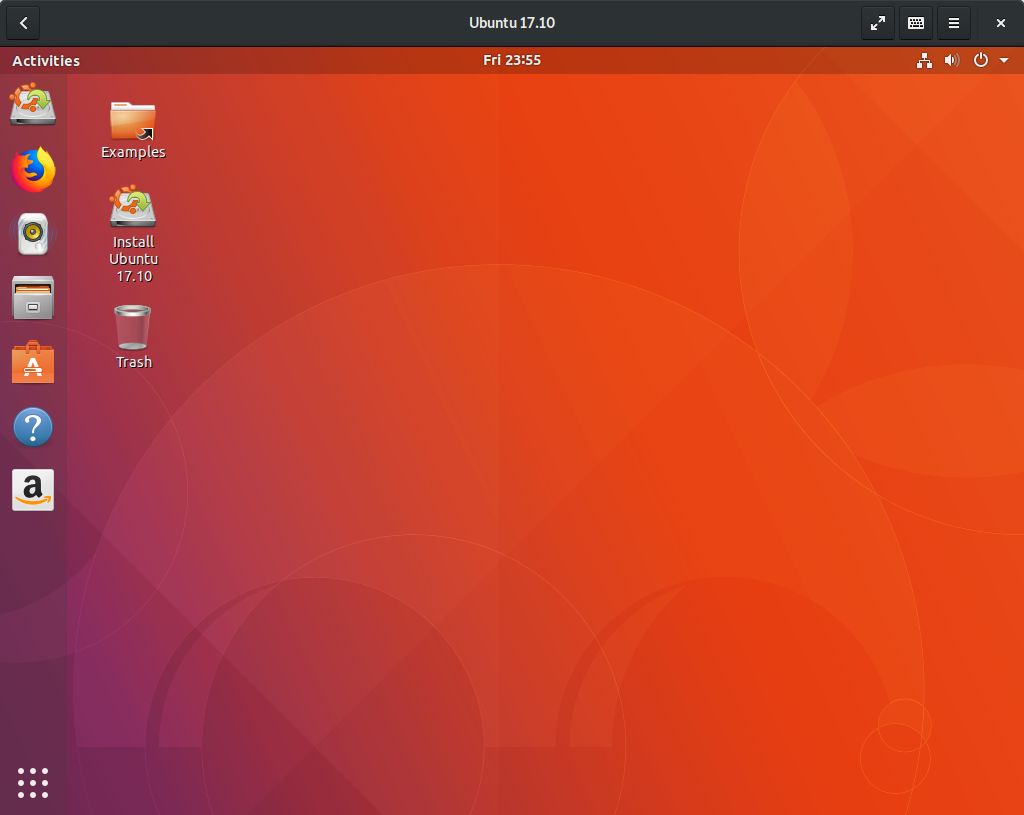Open the Files app in the dock
The width and height of the screenshot is (1024, 815).
coord(33,297)
